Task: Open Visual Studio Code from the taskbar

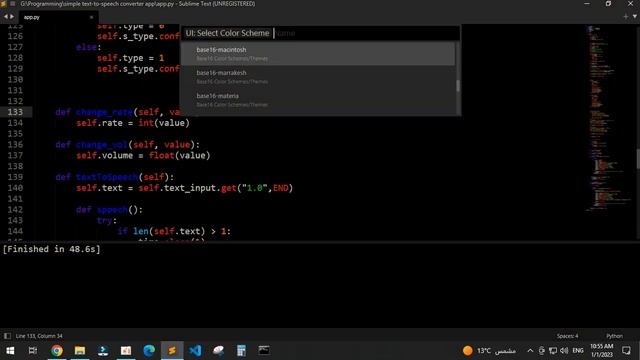Action: (x=195, y=351)
